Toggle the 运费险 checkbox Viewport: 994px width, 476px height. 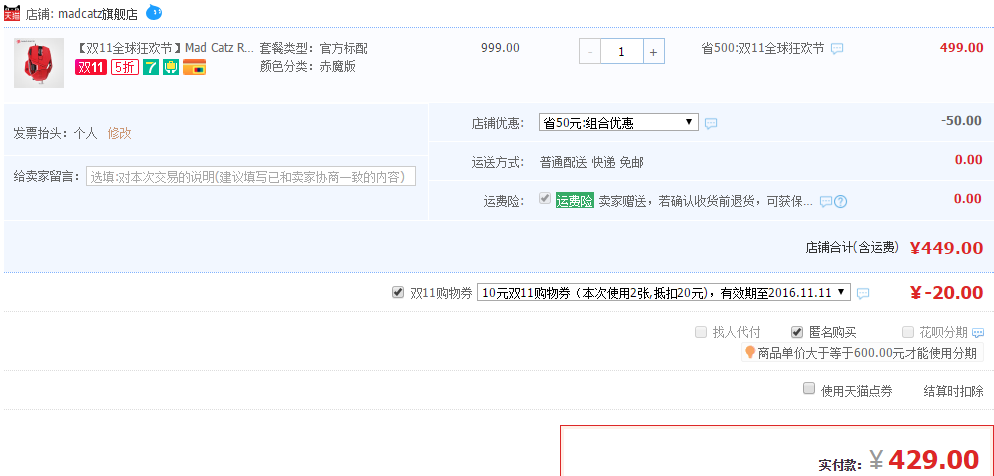coord(545,198)
